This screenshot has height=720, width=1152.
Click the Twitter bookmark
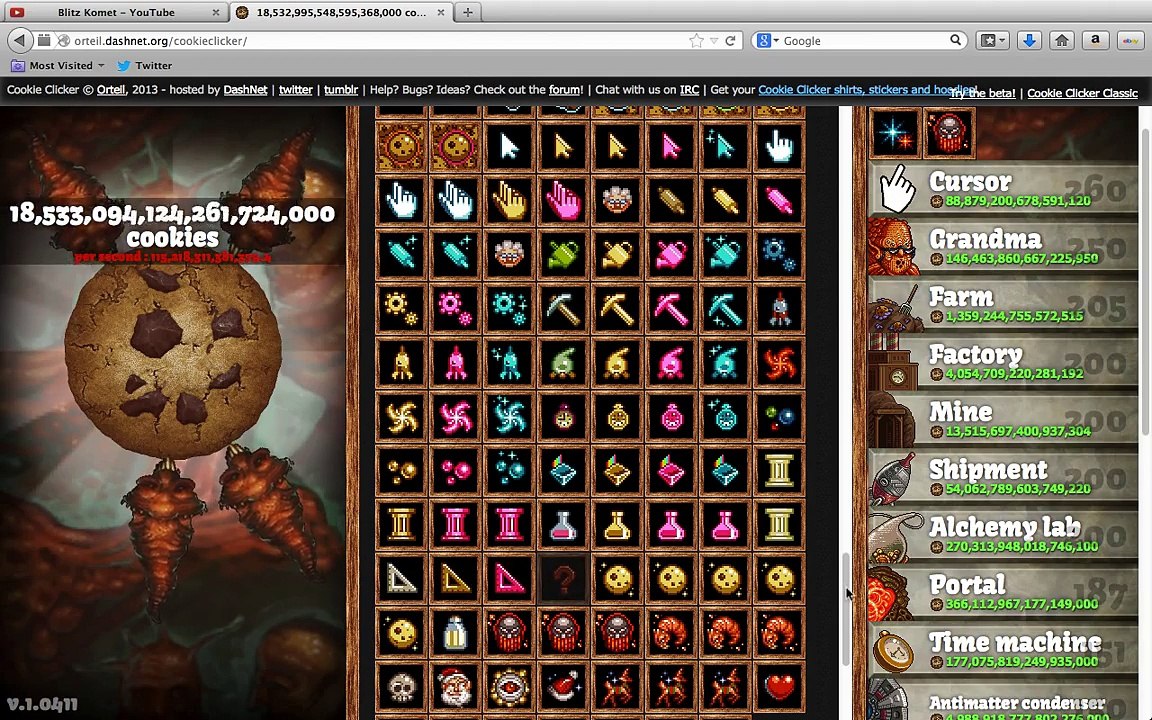(145, 65)
